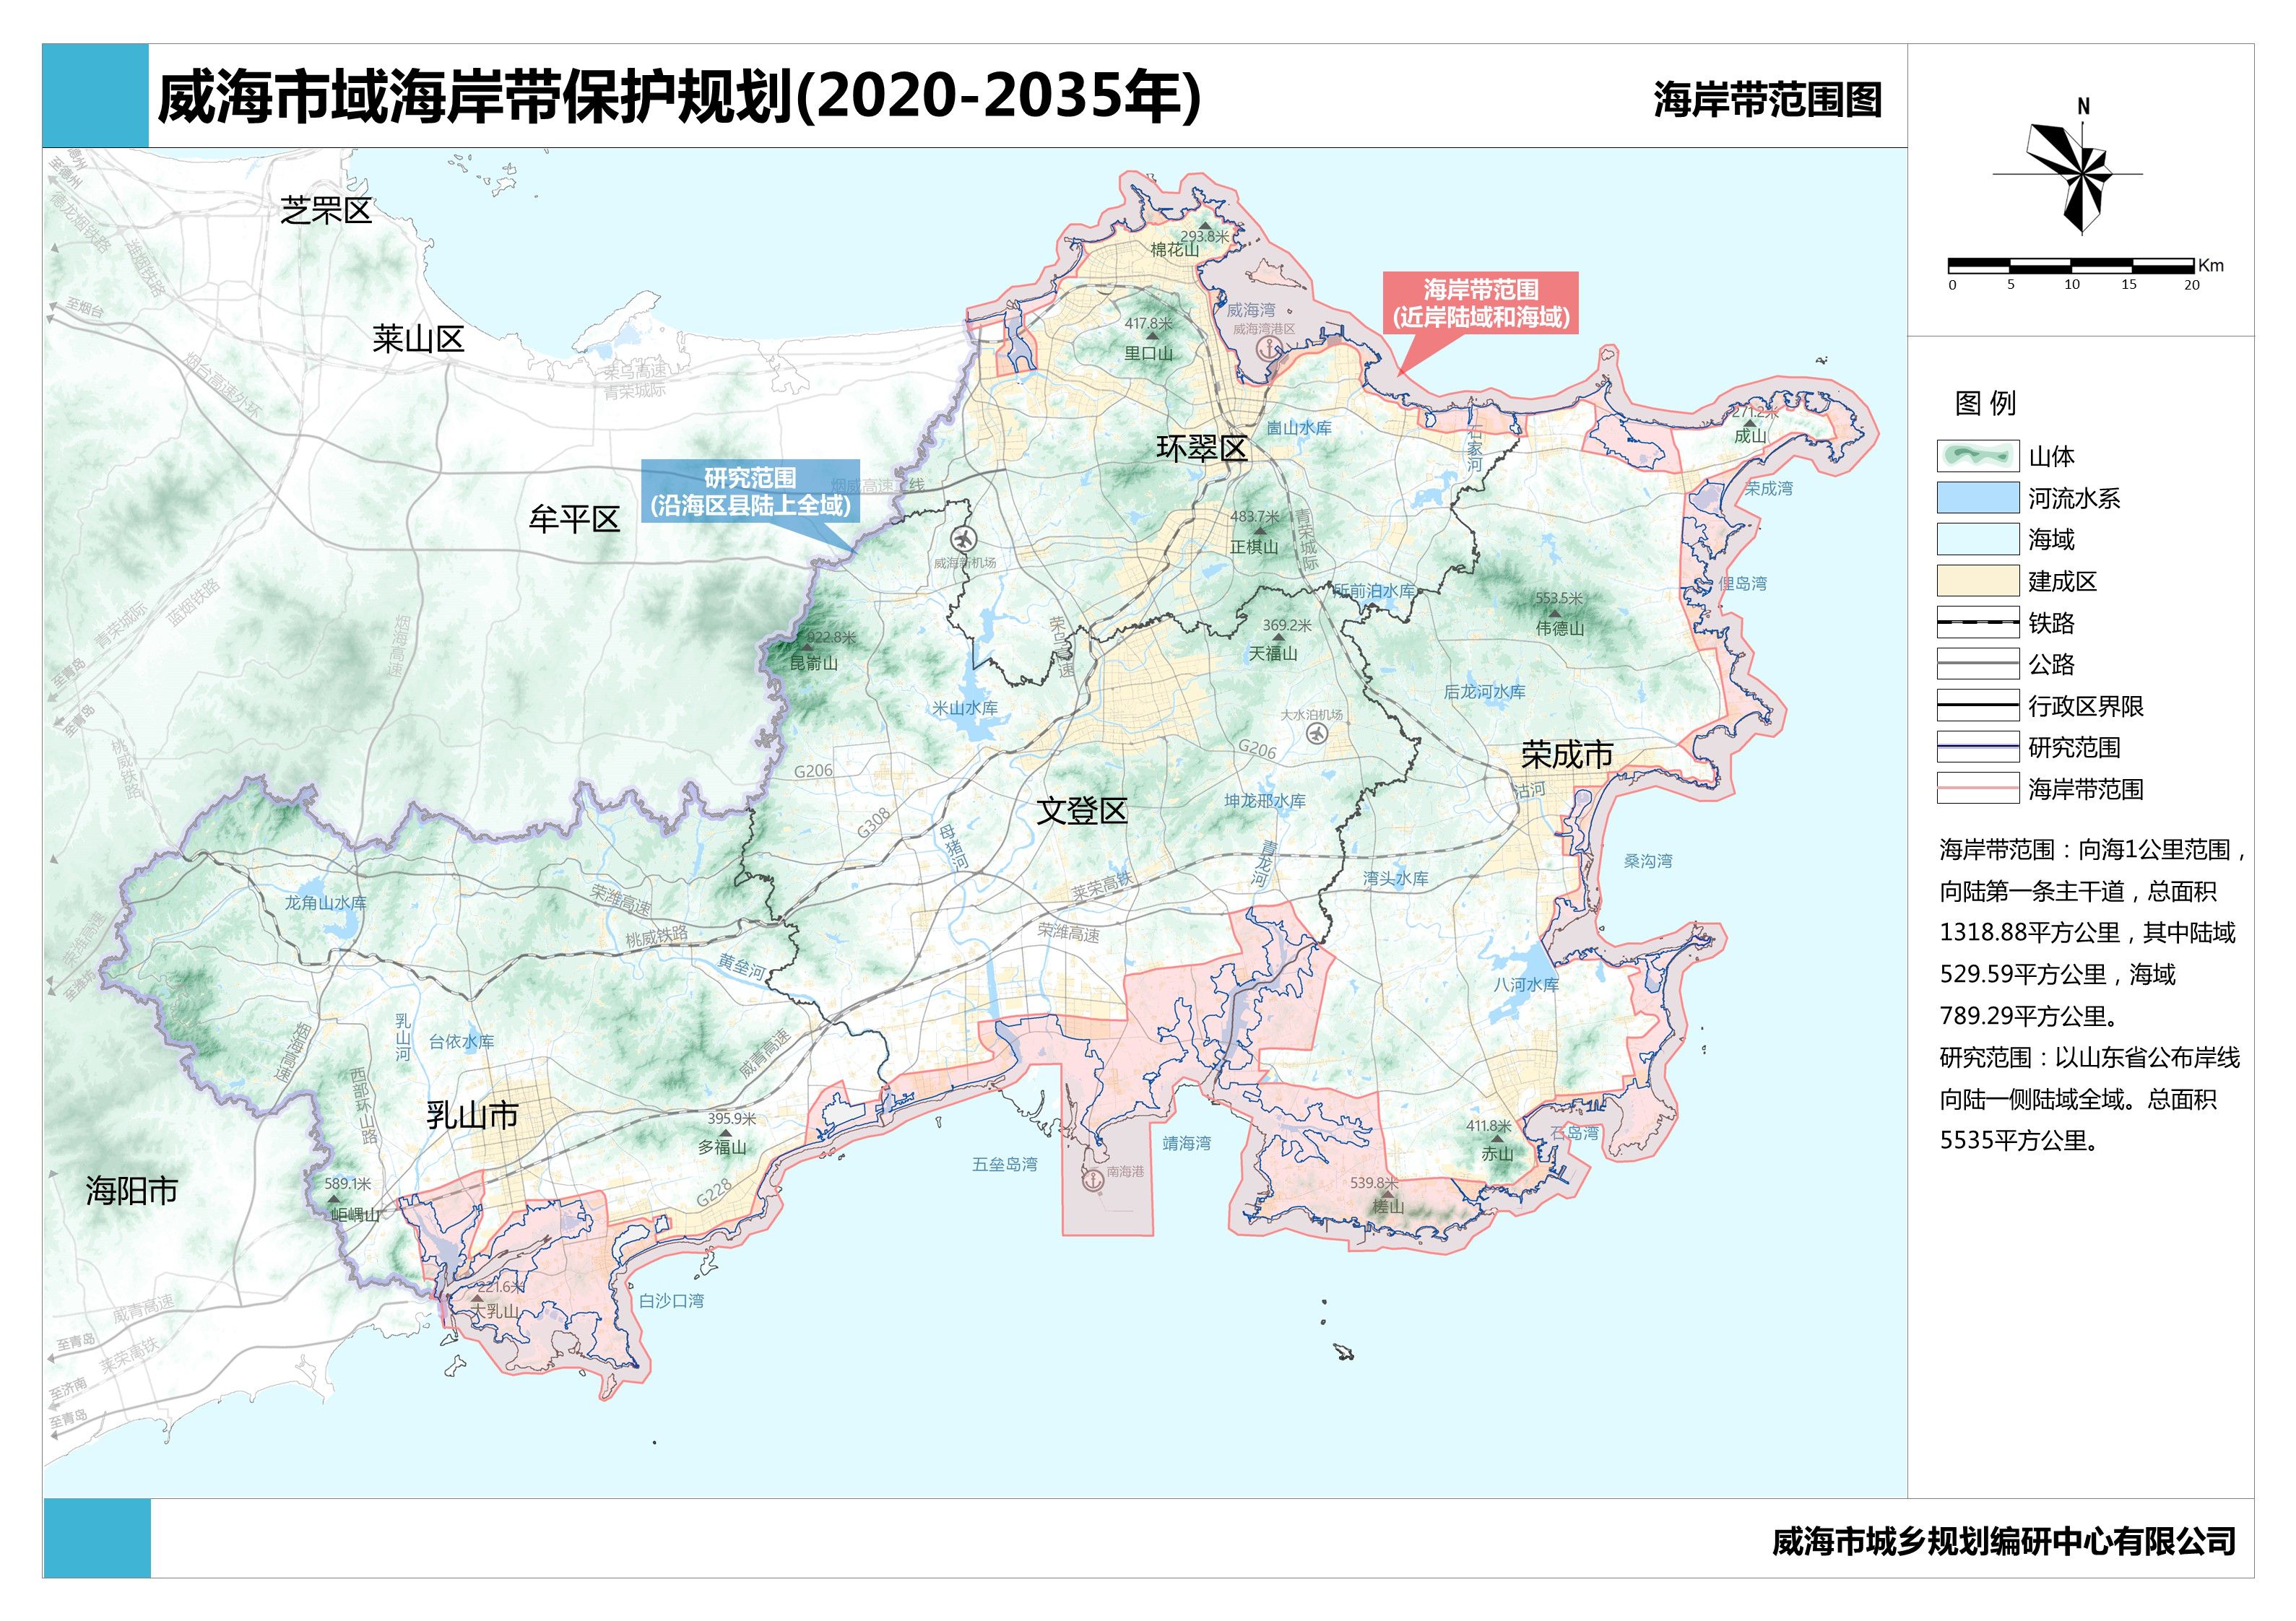This screenshot has height=1621, width=2296.
Task: Click the Huancui District label
Action: tap(1202, 448)
